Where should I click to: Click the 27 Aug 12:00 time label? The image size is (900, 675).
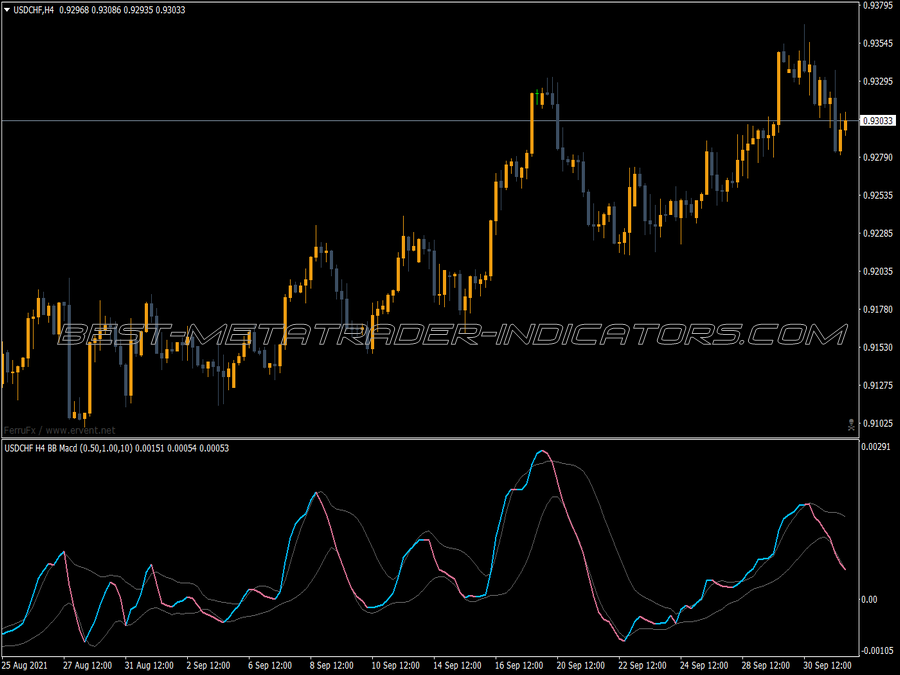(x=87, y=666)
